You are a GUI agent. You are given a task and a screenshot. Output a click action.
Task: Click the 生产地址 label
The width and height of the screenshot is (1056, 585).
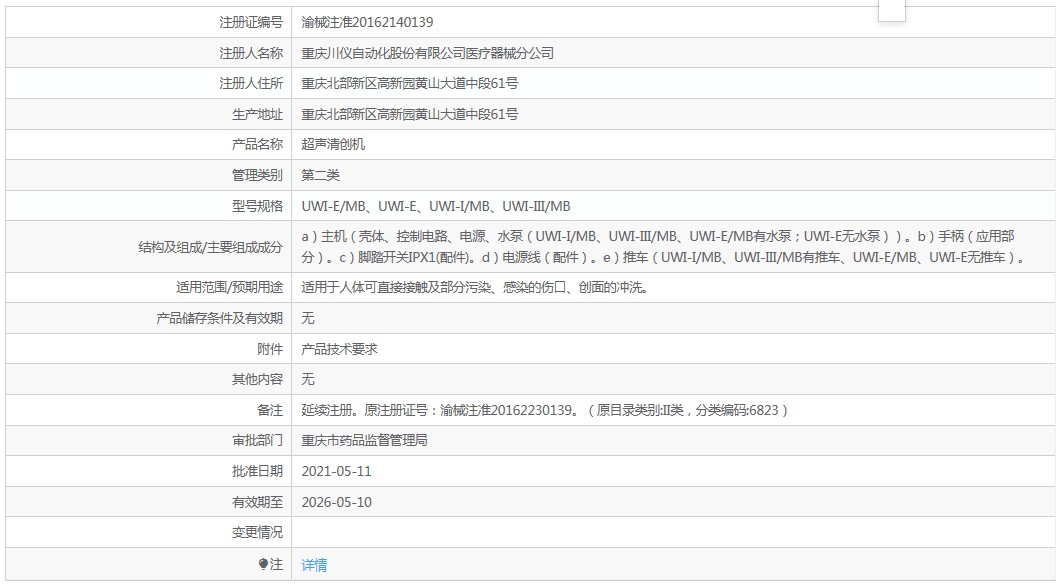(x=257, y=114)
